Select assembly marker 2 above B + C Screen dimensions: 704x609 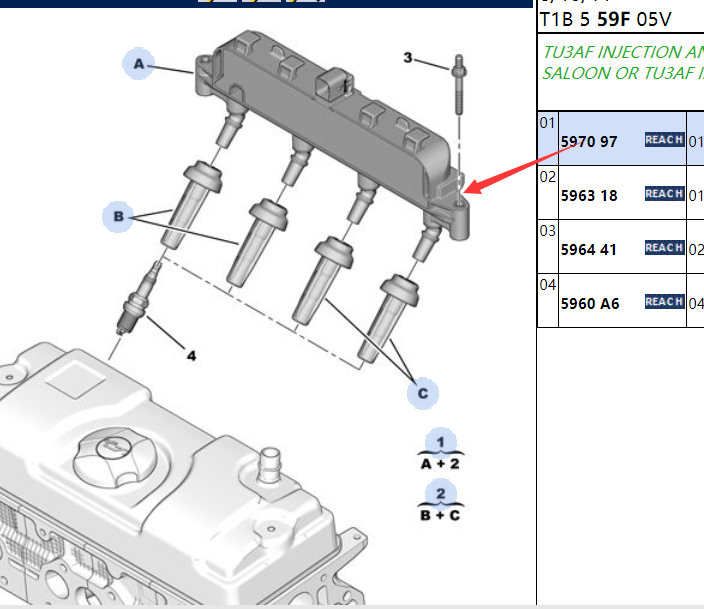coord(440,494)
